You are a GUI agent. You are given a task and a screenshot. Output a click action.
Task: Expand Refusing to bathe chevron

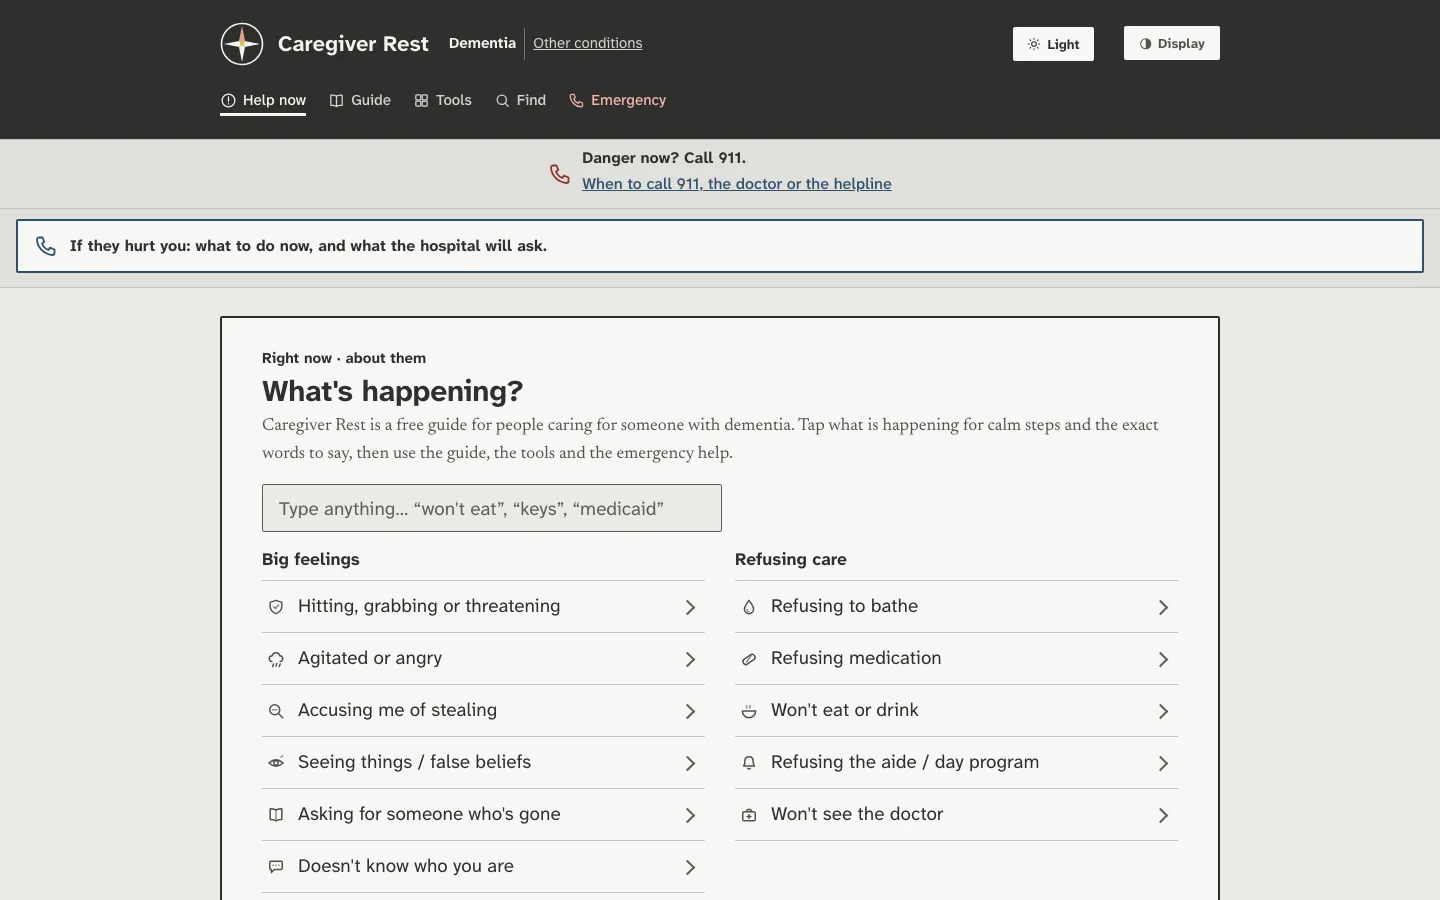coord(1163,607)
